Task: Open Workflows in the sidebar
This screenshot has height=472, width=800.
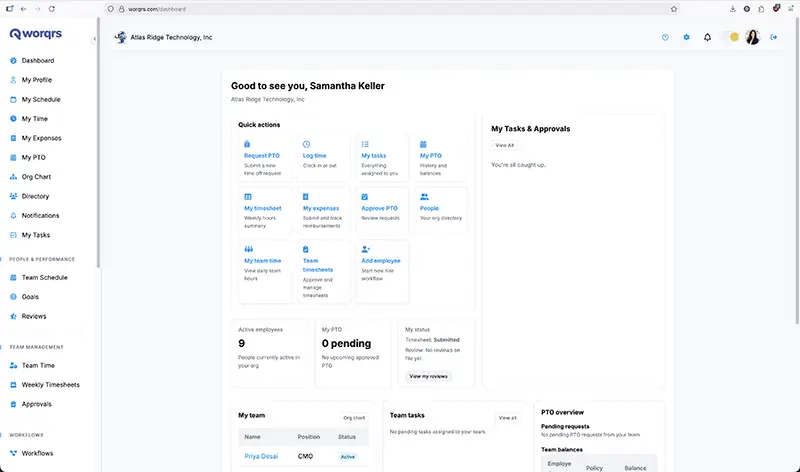Action: coord(37,454)
